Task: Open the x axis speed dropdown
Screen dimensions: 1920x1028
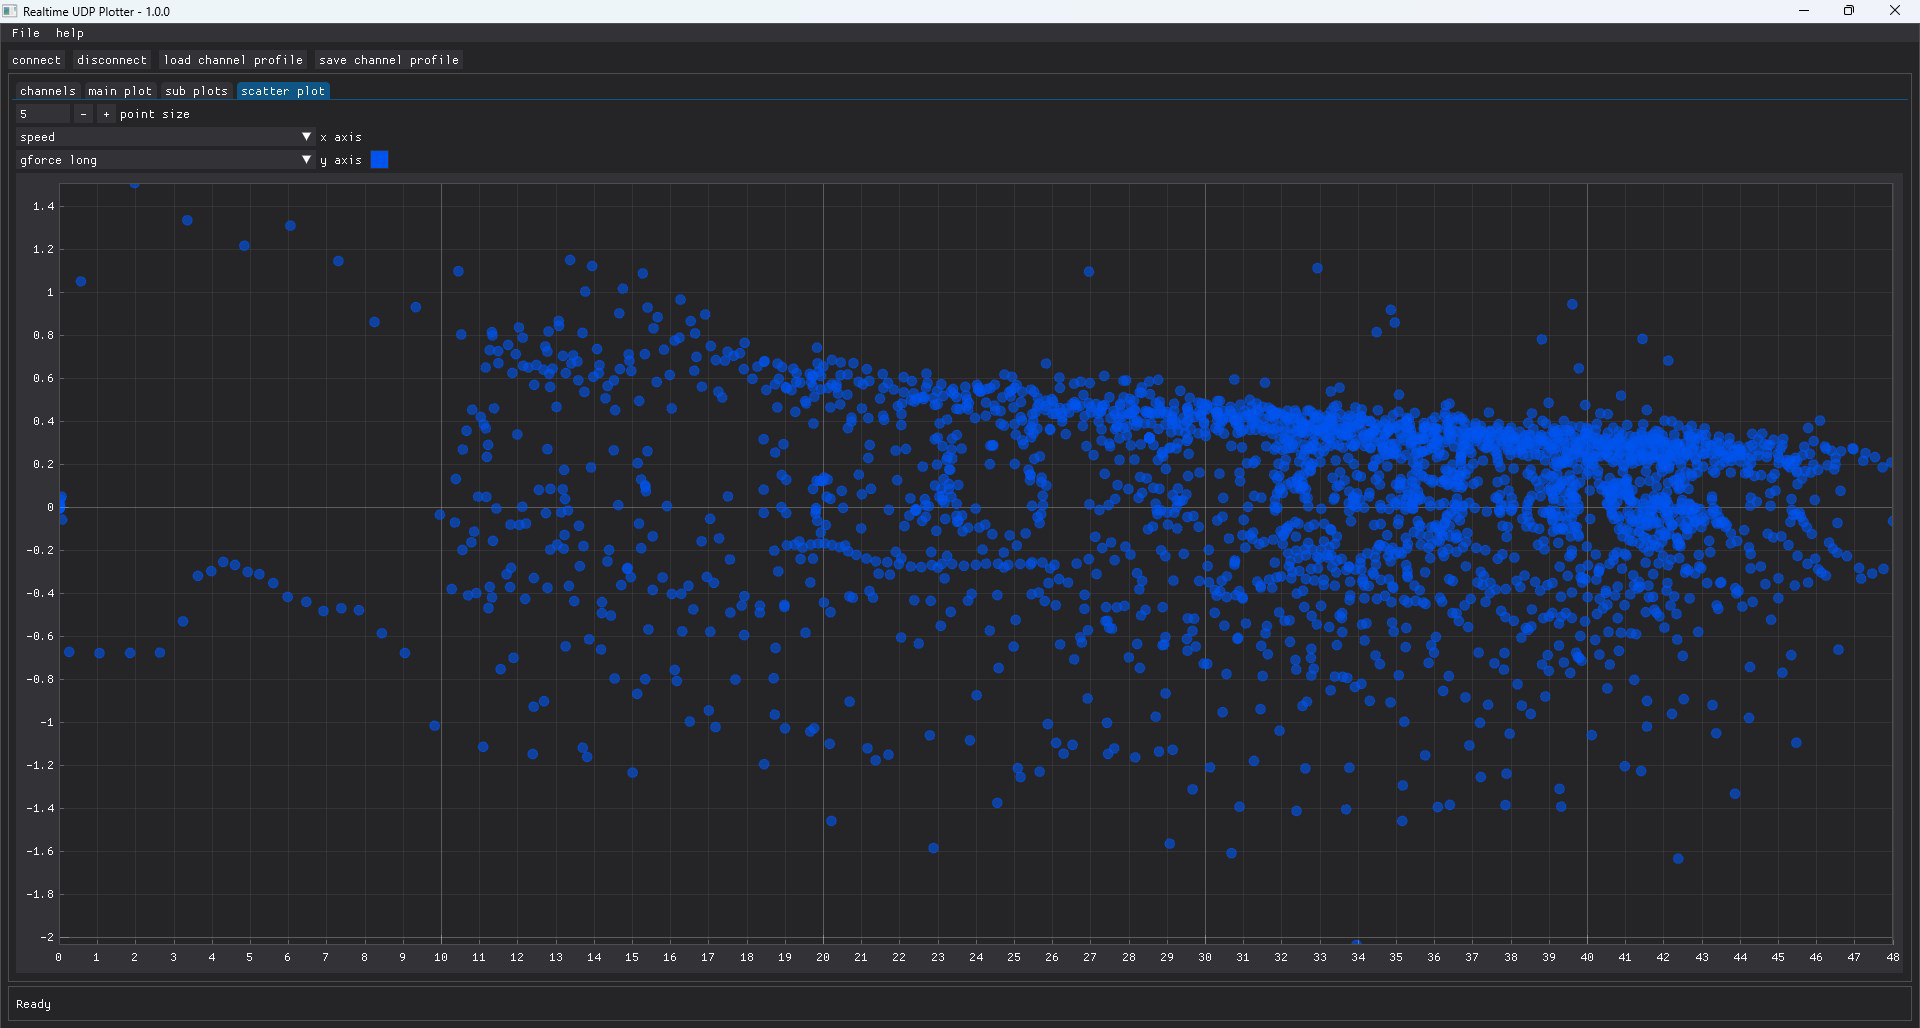Action: click(166, 137)
